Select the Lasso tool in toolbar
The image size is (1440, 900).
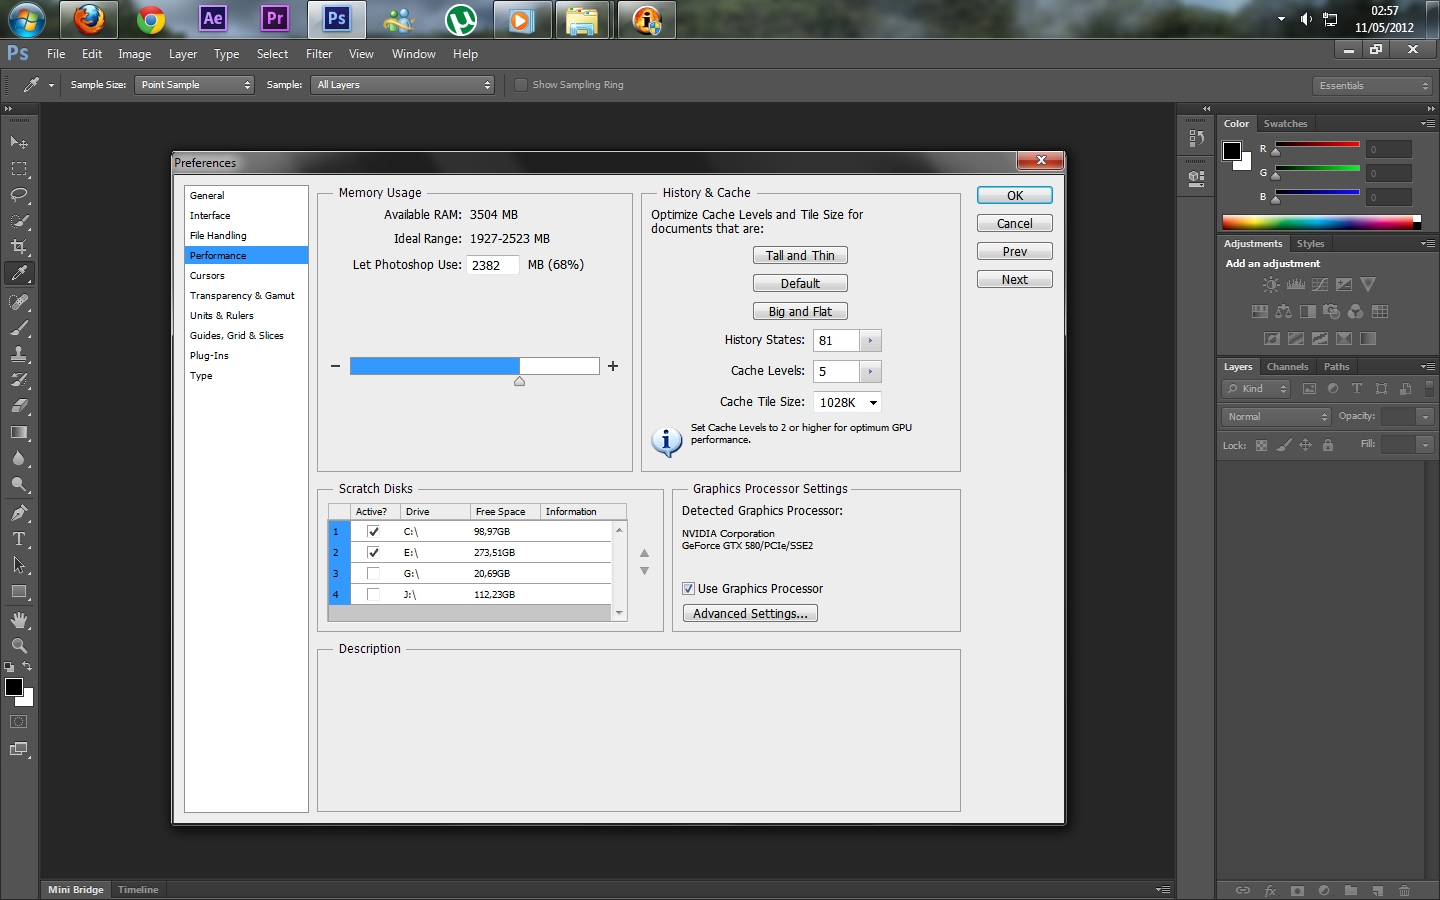pyautogui.click(x=19, y=195)
